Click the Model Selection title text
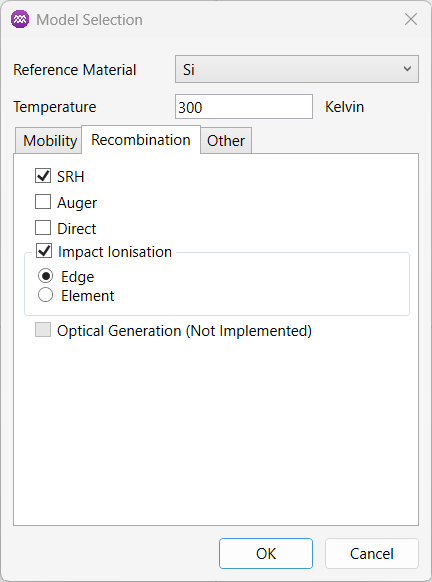The image size is (432, 582). (89, 20)
